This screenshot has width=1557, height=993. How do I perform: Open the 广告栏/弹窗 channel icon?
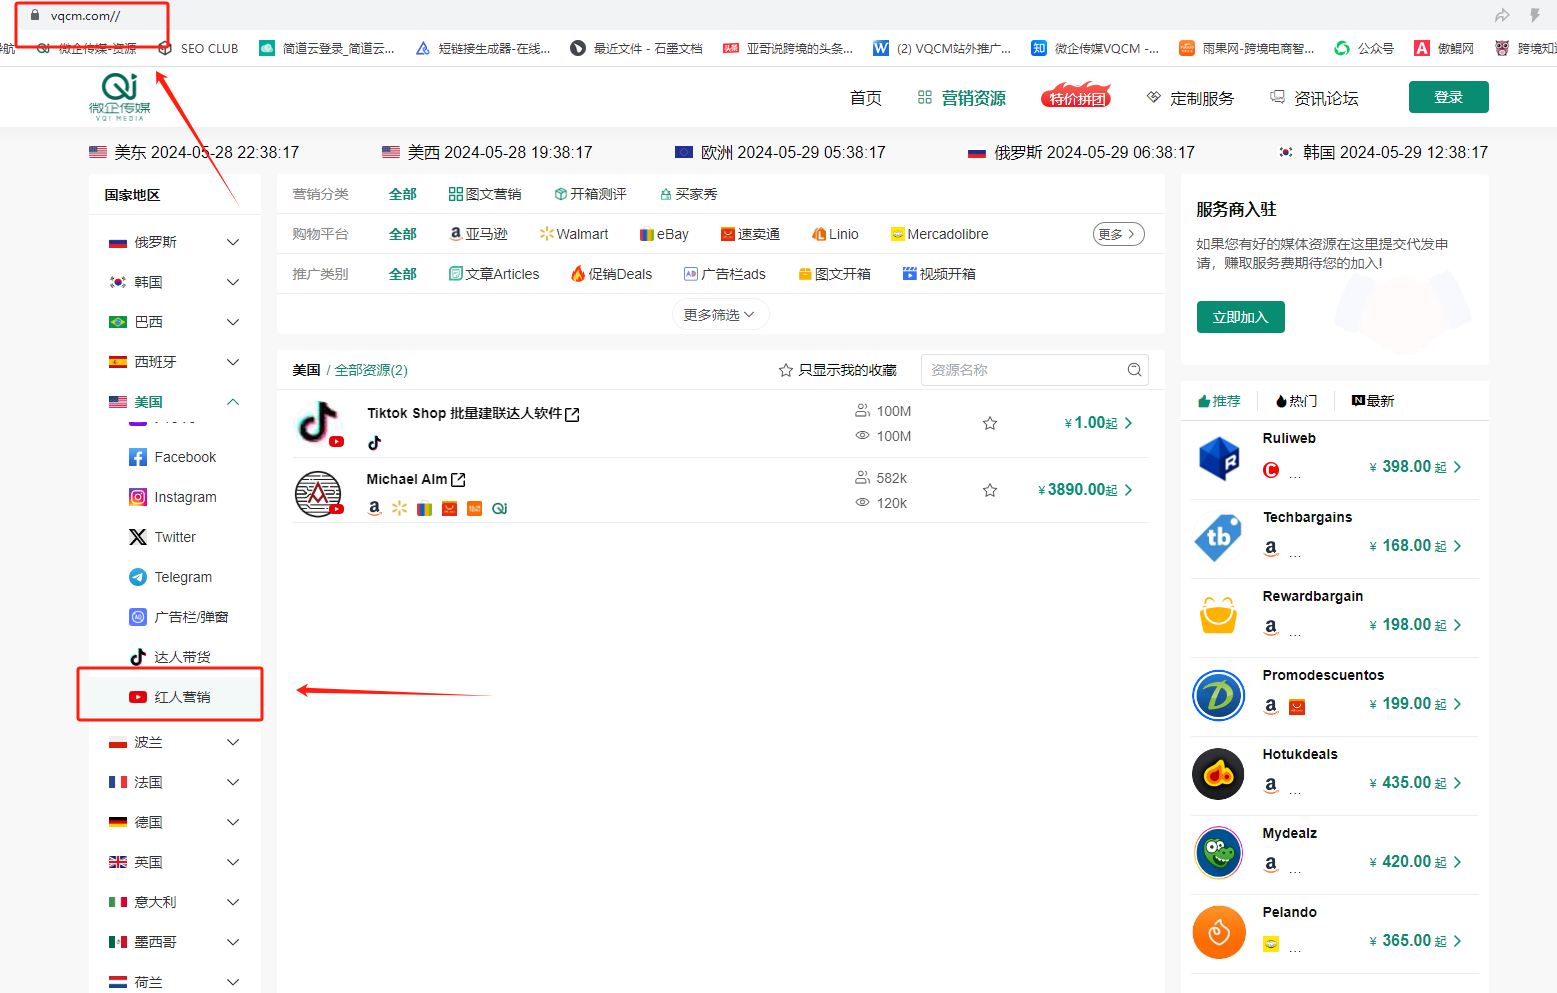(138, 617)
